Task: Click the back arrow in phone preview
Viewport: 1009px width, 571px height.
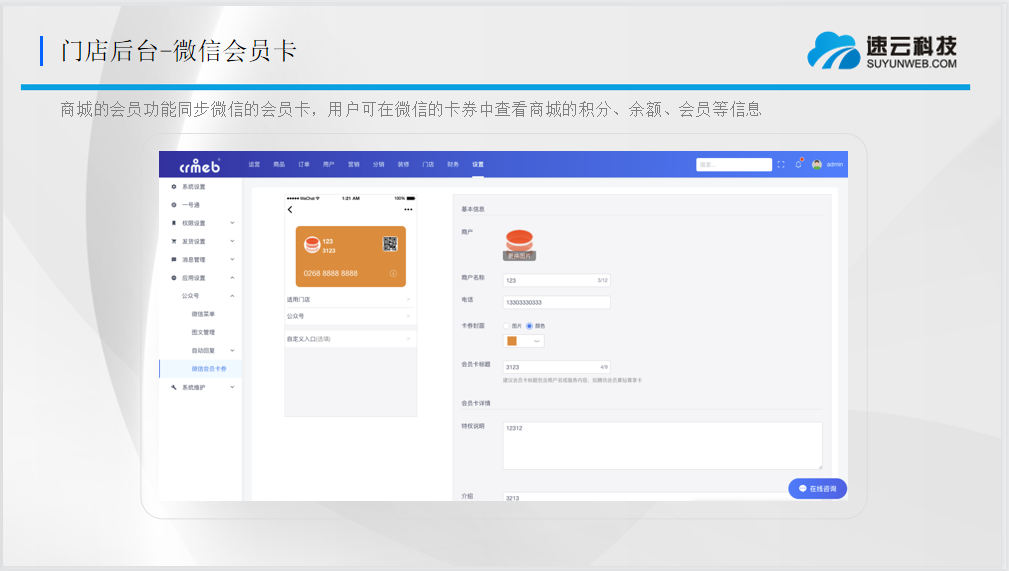Action: 290,210
